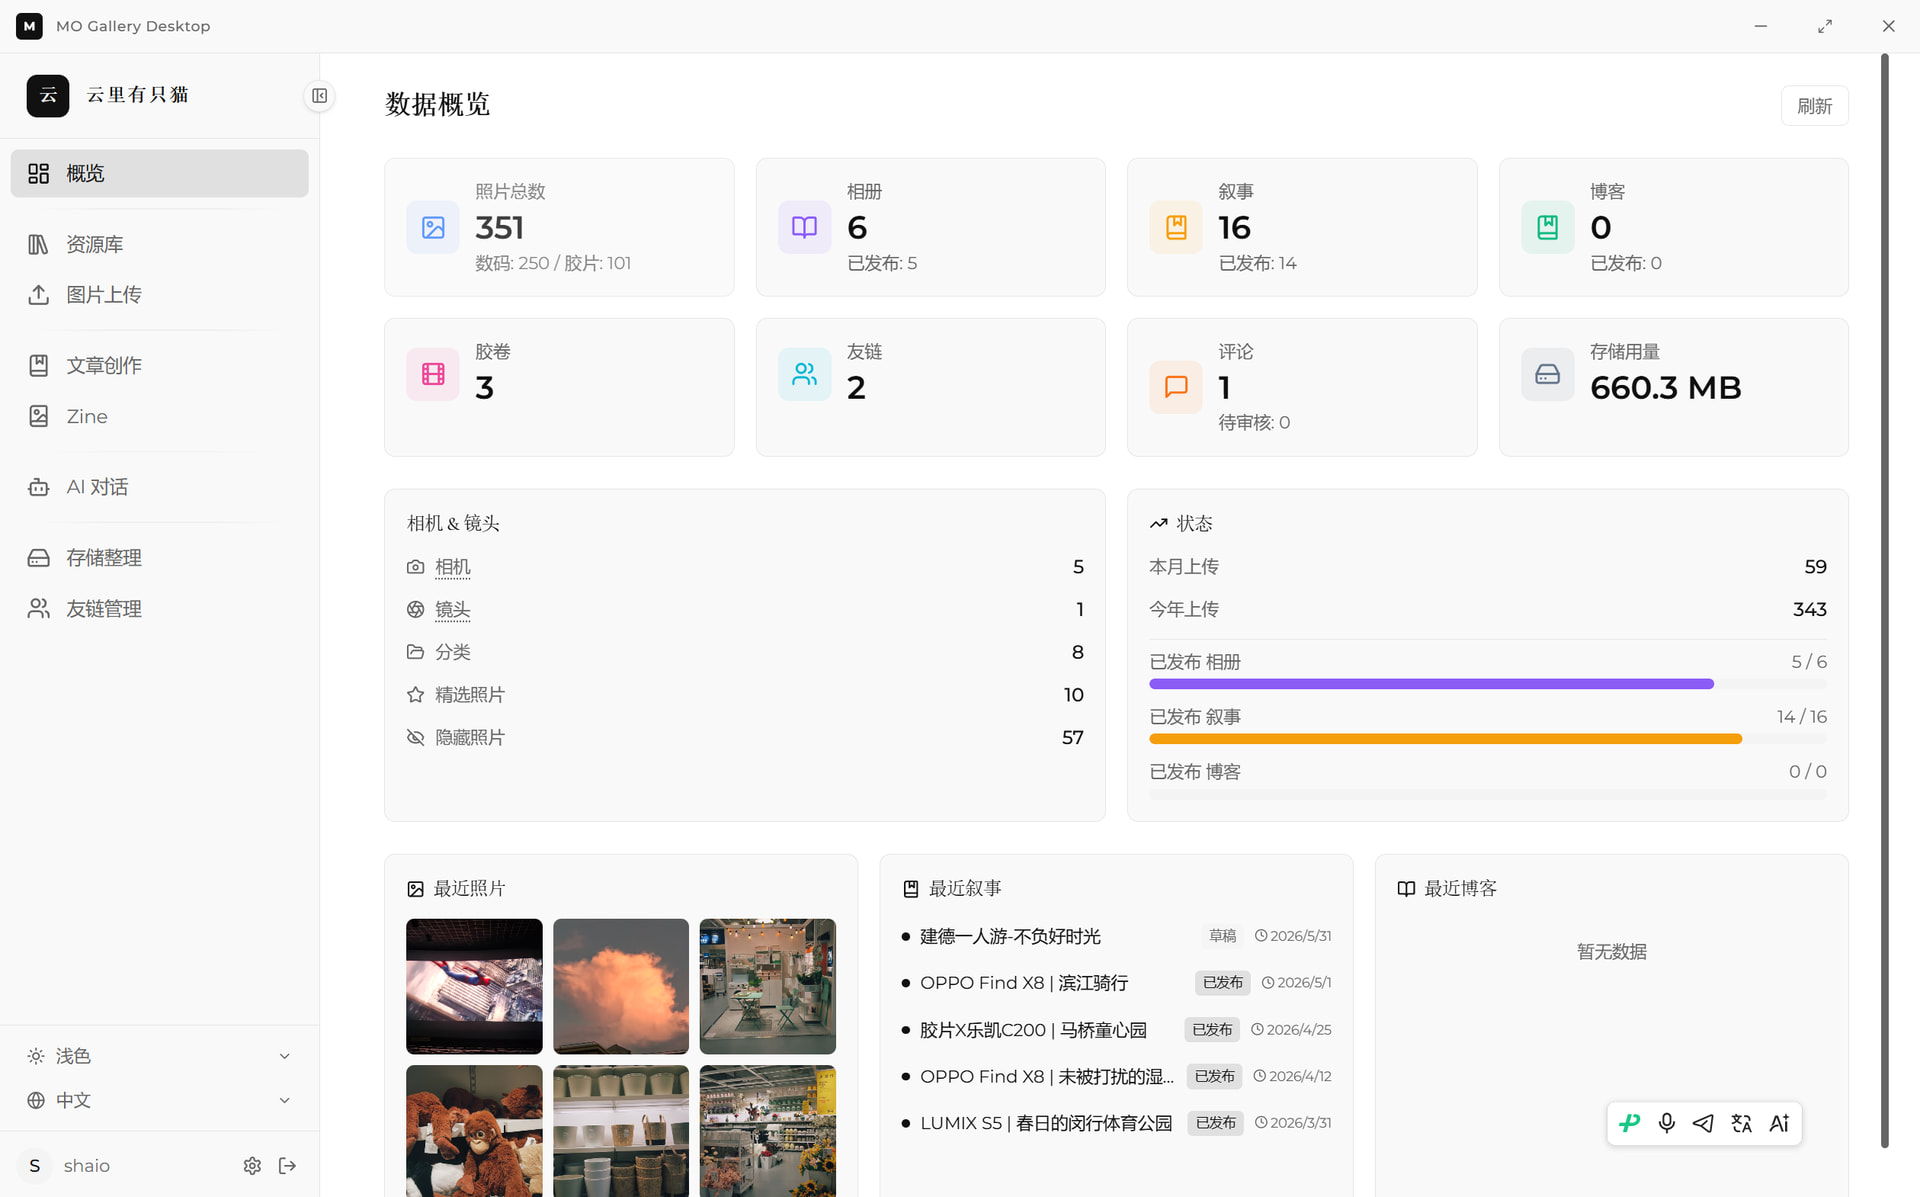Expand the 浅色 theme dropdown
Viewport: 1920px width, 1197px height.
coord(160,1056)
